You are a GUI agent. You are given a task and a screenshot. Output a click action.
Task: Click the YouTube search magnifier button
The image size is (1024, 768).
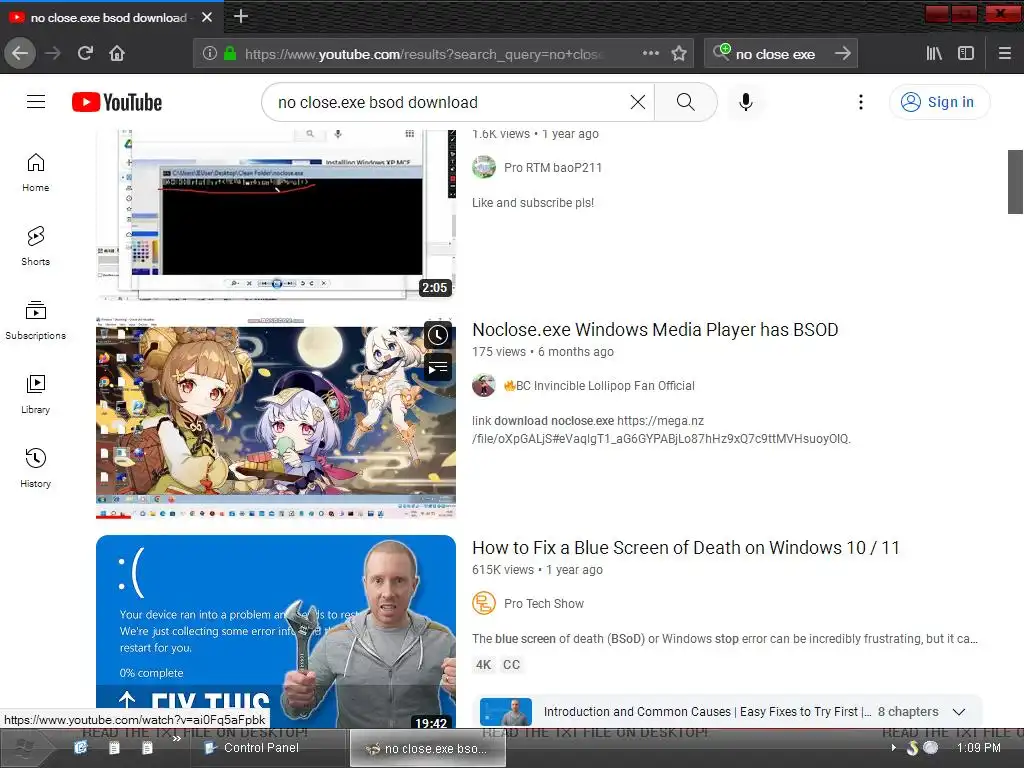686,102
